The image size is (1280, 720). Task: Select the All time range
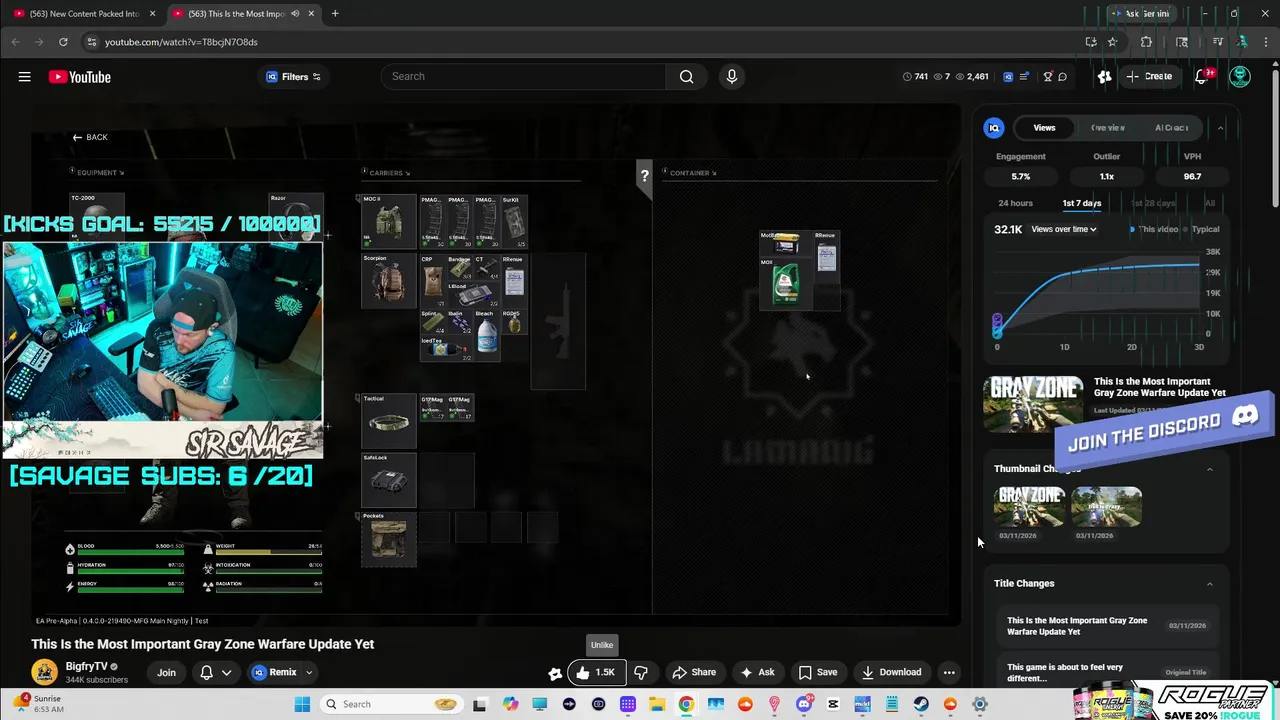point(1210,203)
